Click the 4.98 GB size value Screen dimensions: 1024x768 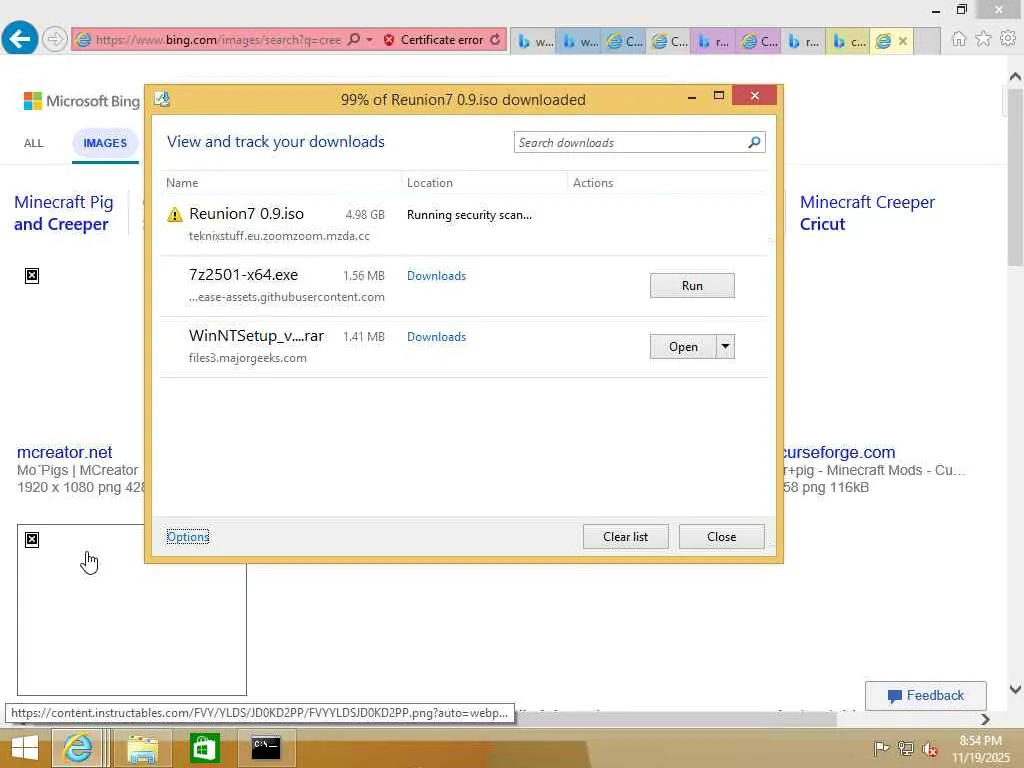pyautogui.click(x=365, y=215)
